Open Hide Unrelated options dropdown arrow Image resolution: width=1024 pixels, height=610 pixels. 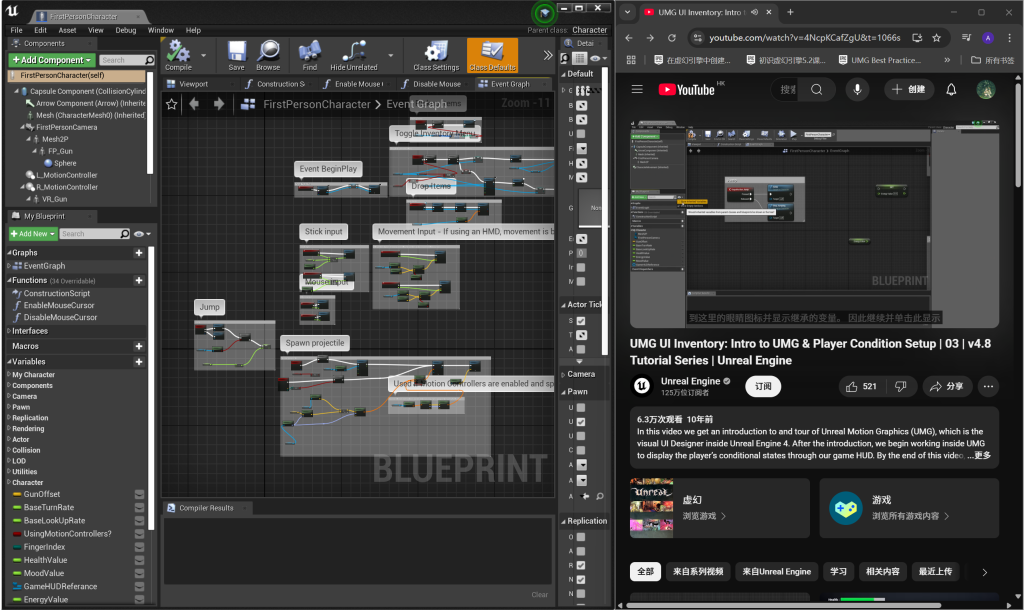coord(391,56)
